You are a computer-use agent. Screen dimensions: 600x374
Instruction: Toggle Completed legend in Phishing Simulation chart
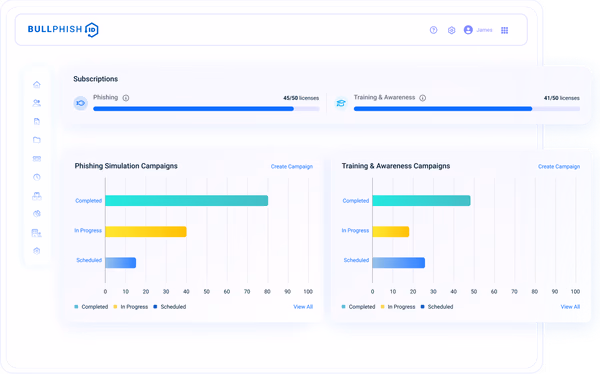point(91,307)
